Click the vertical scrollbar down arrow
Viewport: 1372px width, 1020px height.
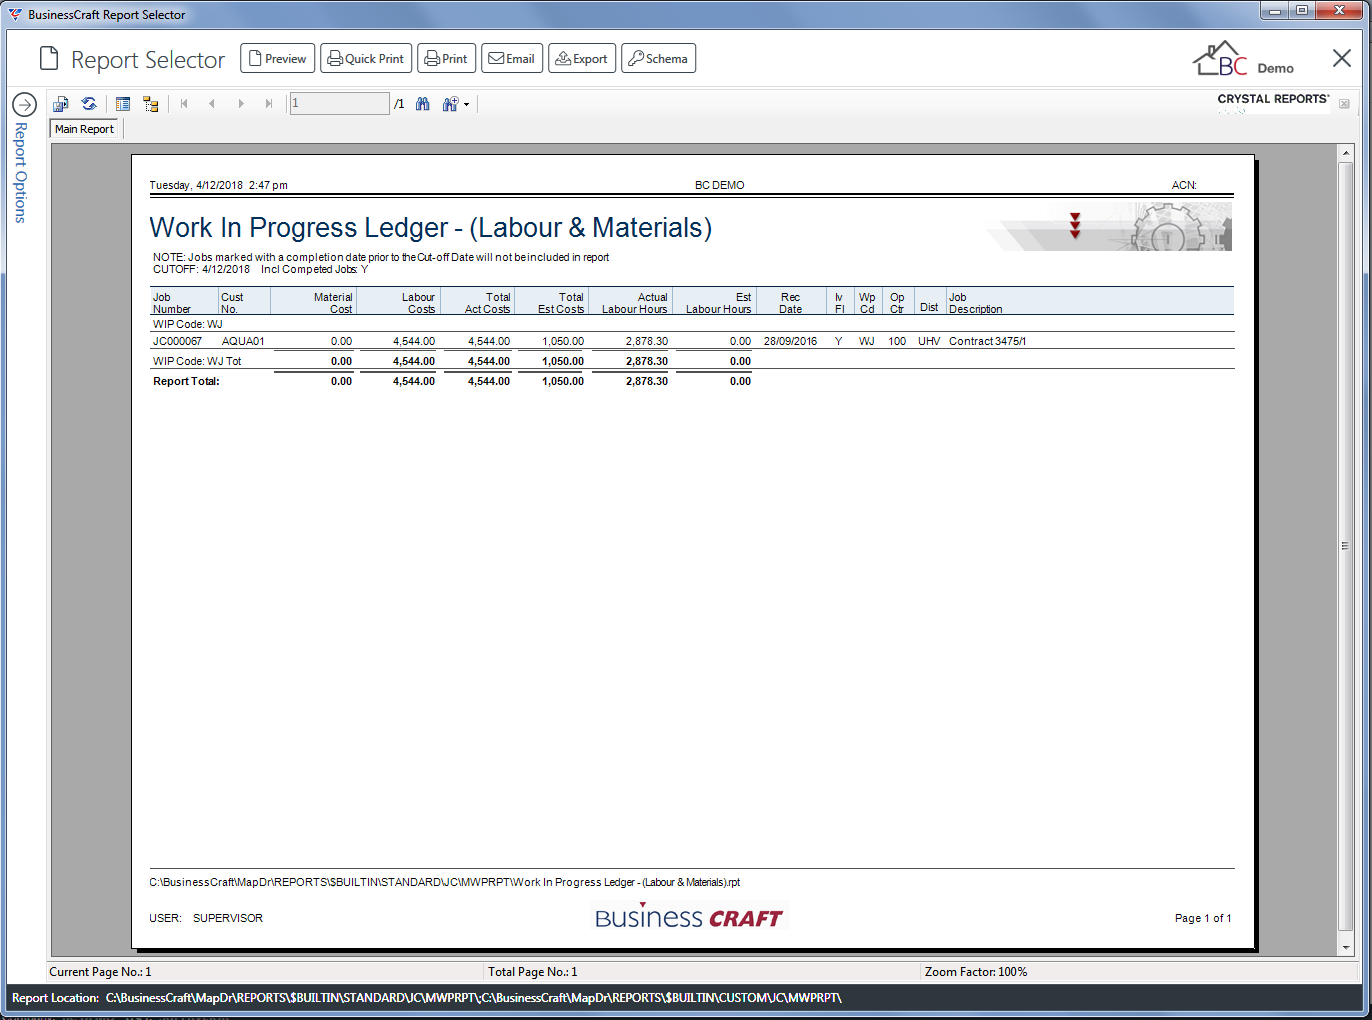click(x=1346, y=947)
